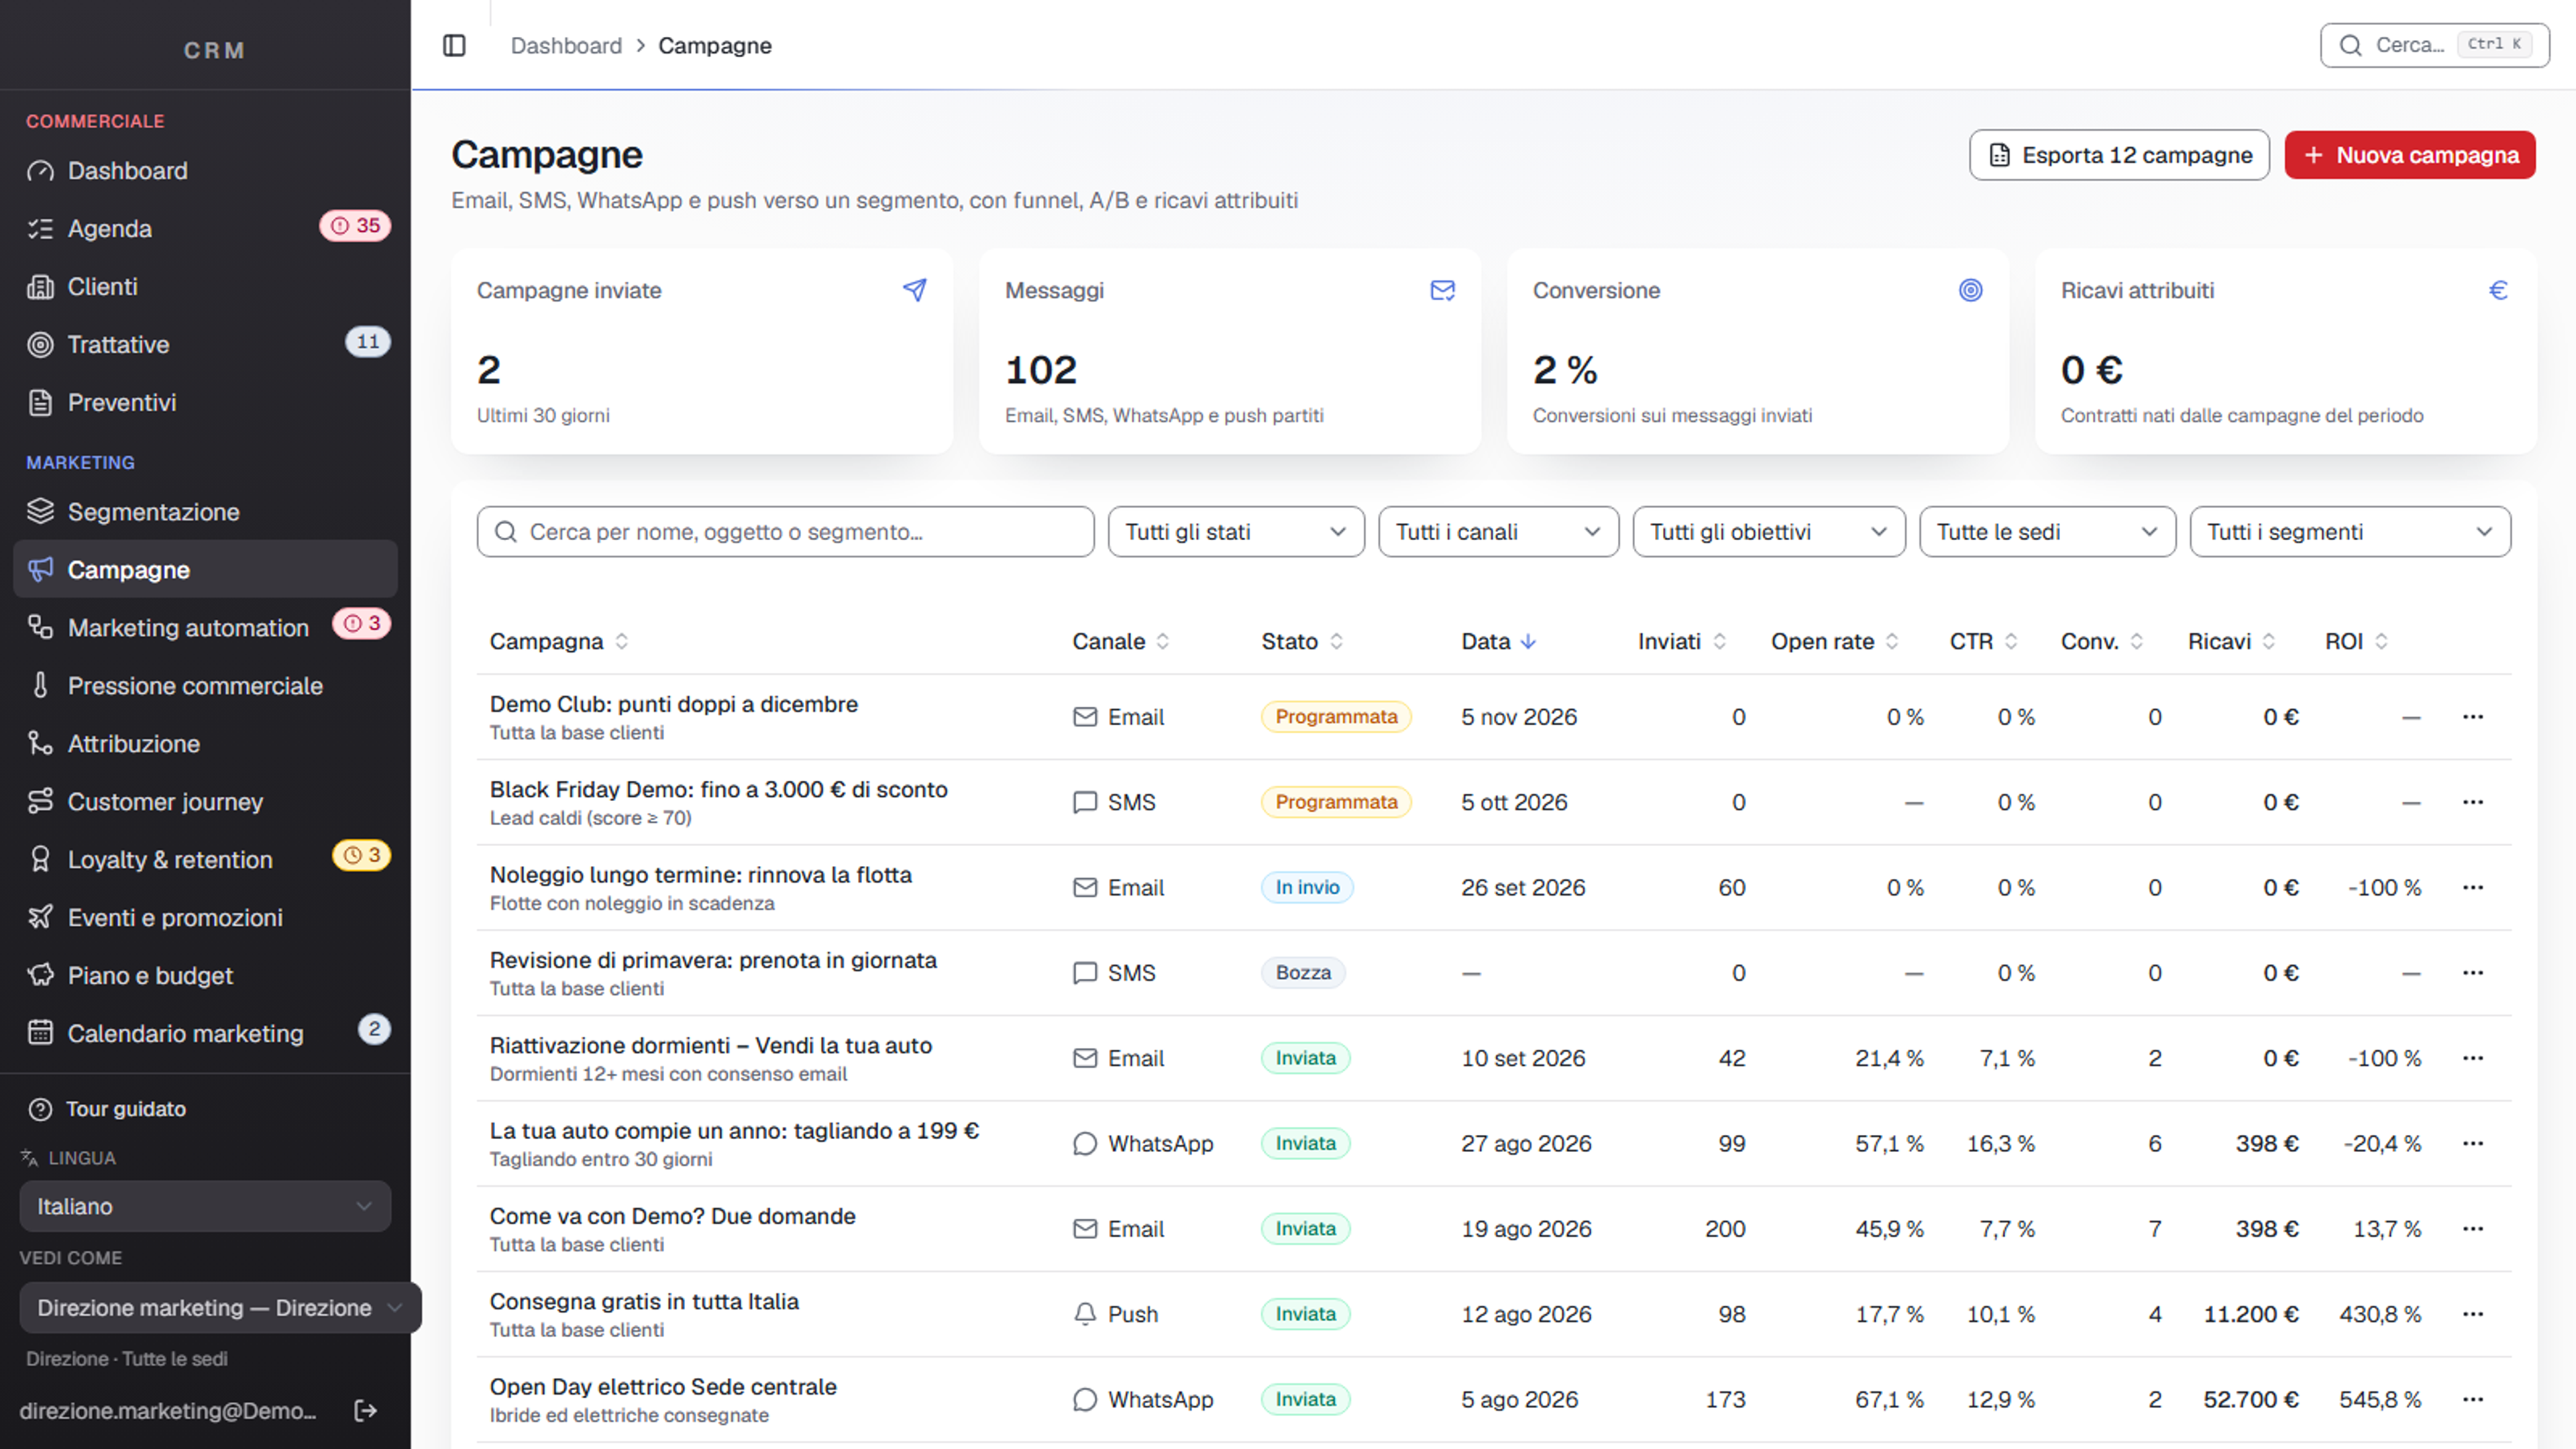This screenshot has height=1449, width=2576.
Task: Click the Preventivi document icon
Action: click(40, 403)
